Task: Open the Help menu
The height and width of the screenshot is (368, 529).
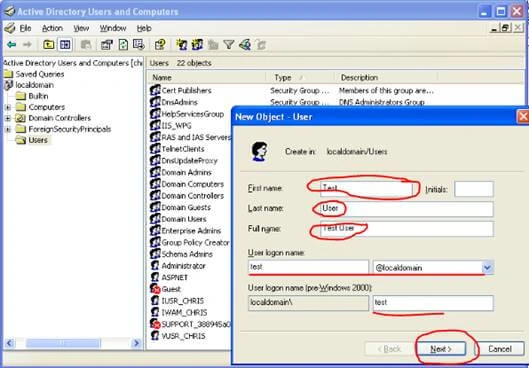Action: click(144, 28)
